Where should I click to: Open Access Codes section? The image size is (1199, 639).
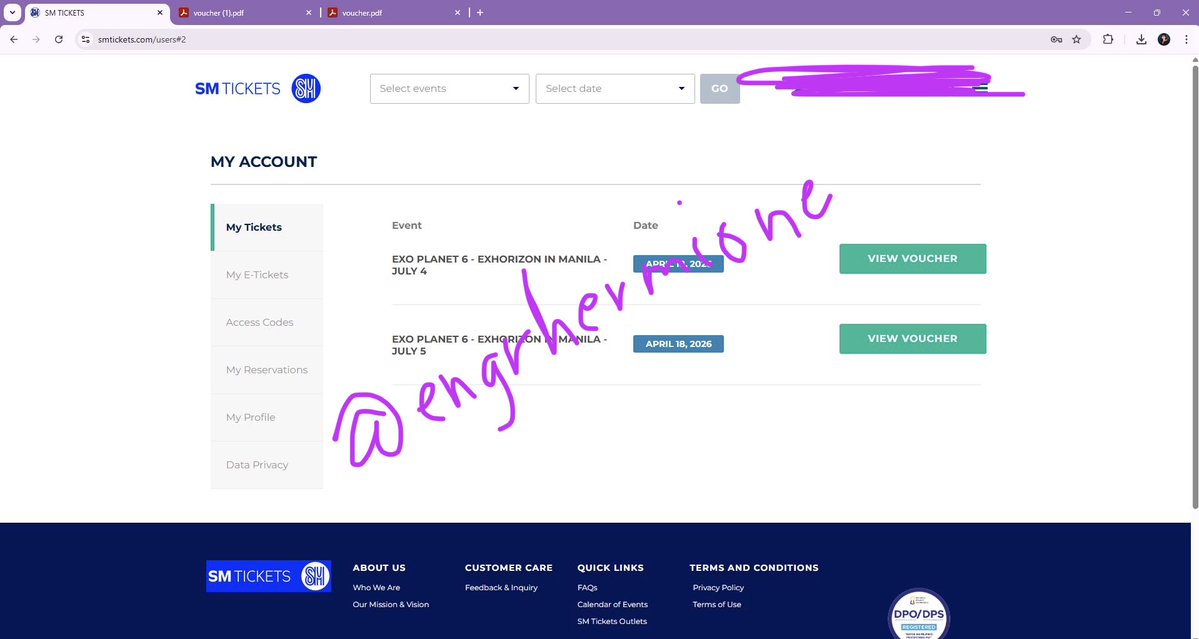coord(267,323)
